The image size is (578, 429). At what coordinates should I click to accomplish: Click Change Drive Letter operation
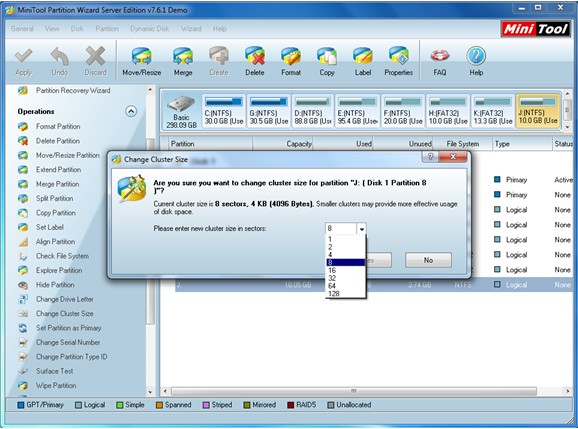(65, 299)
